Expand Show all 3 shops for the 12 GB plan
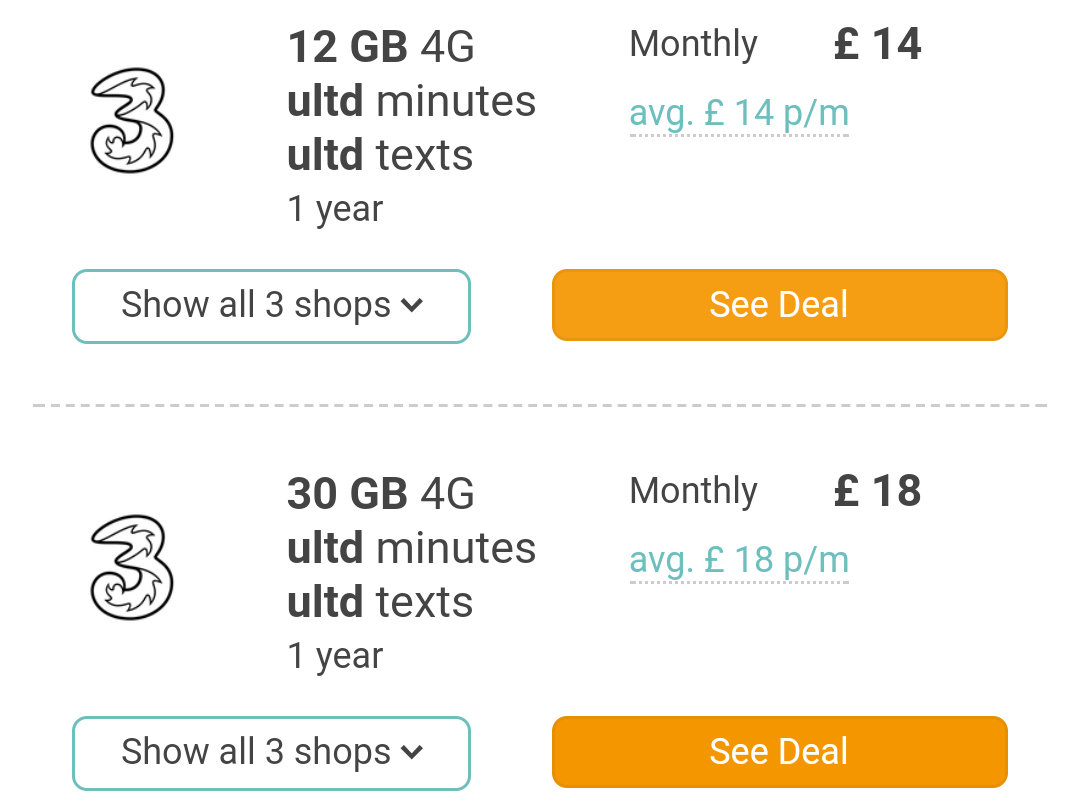Image resolution: width=1080 pixels, height=807 pixels. (271, 306)
